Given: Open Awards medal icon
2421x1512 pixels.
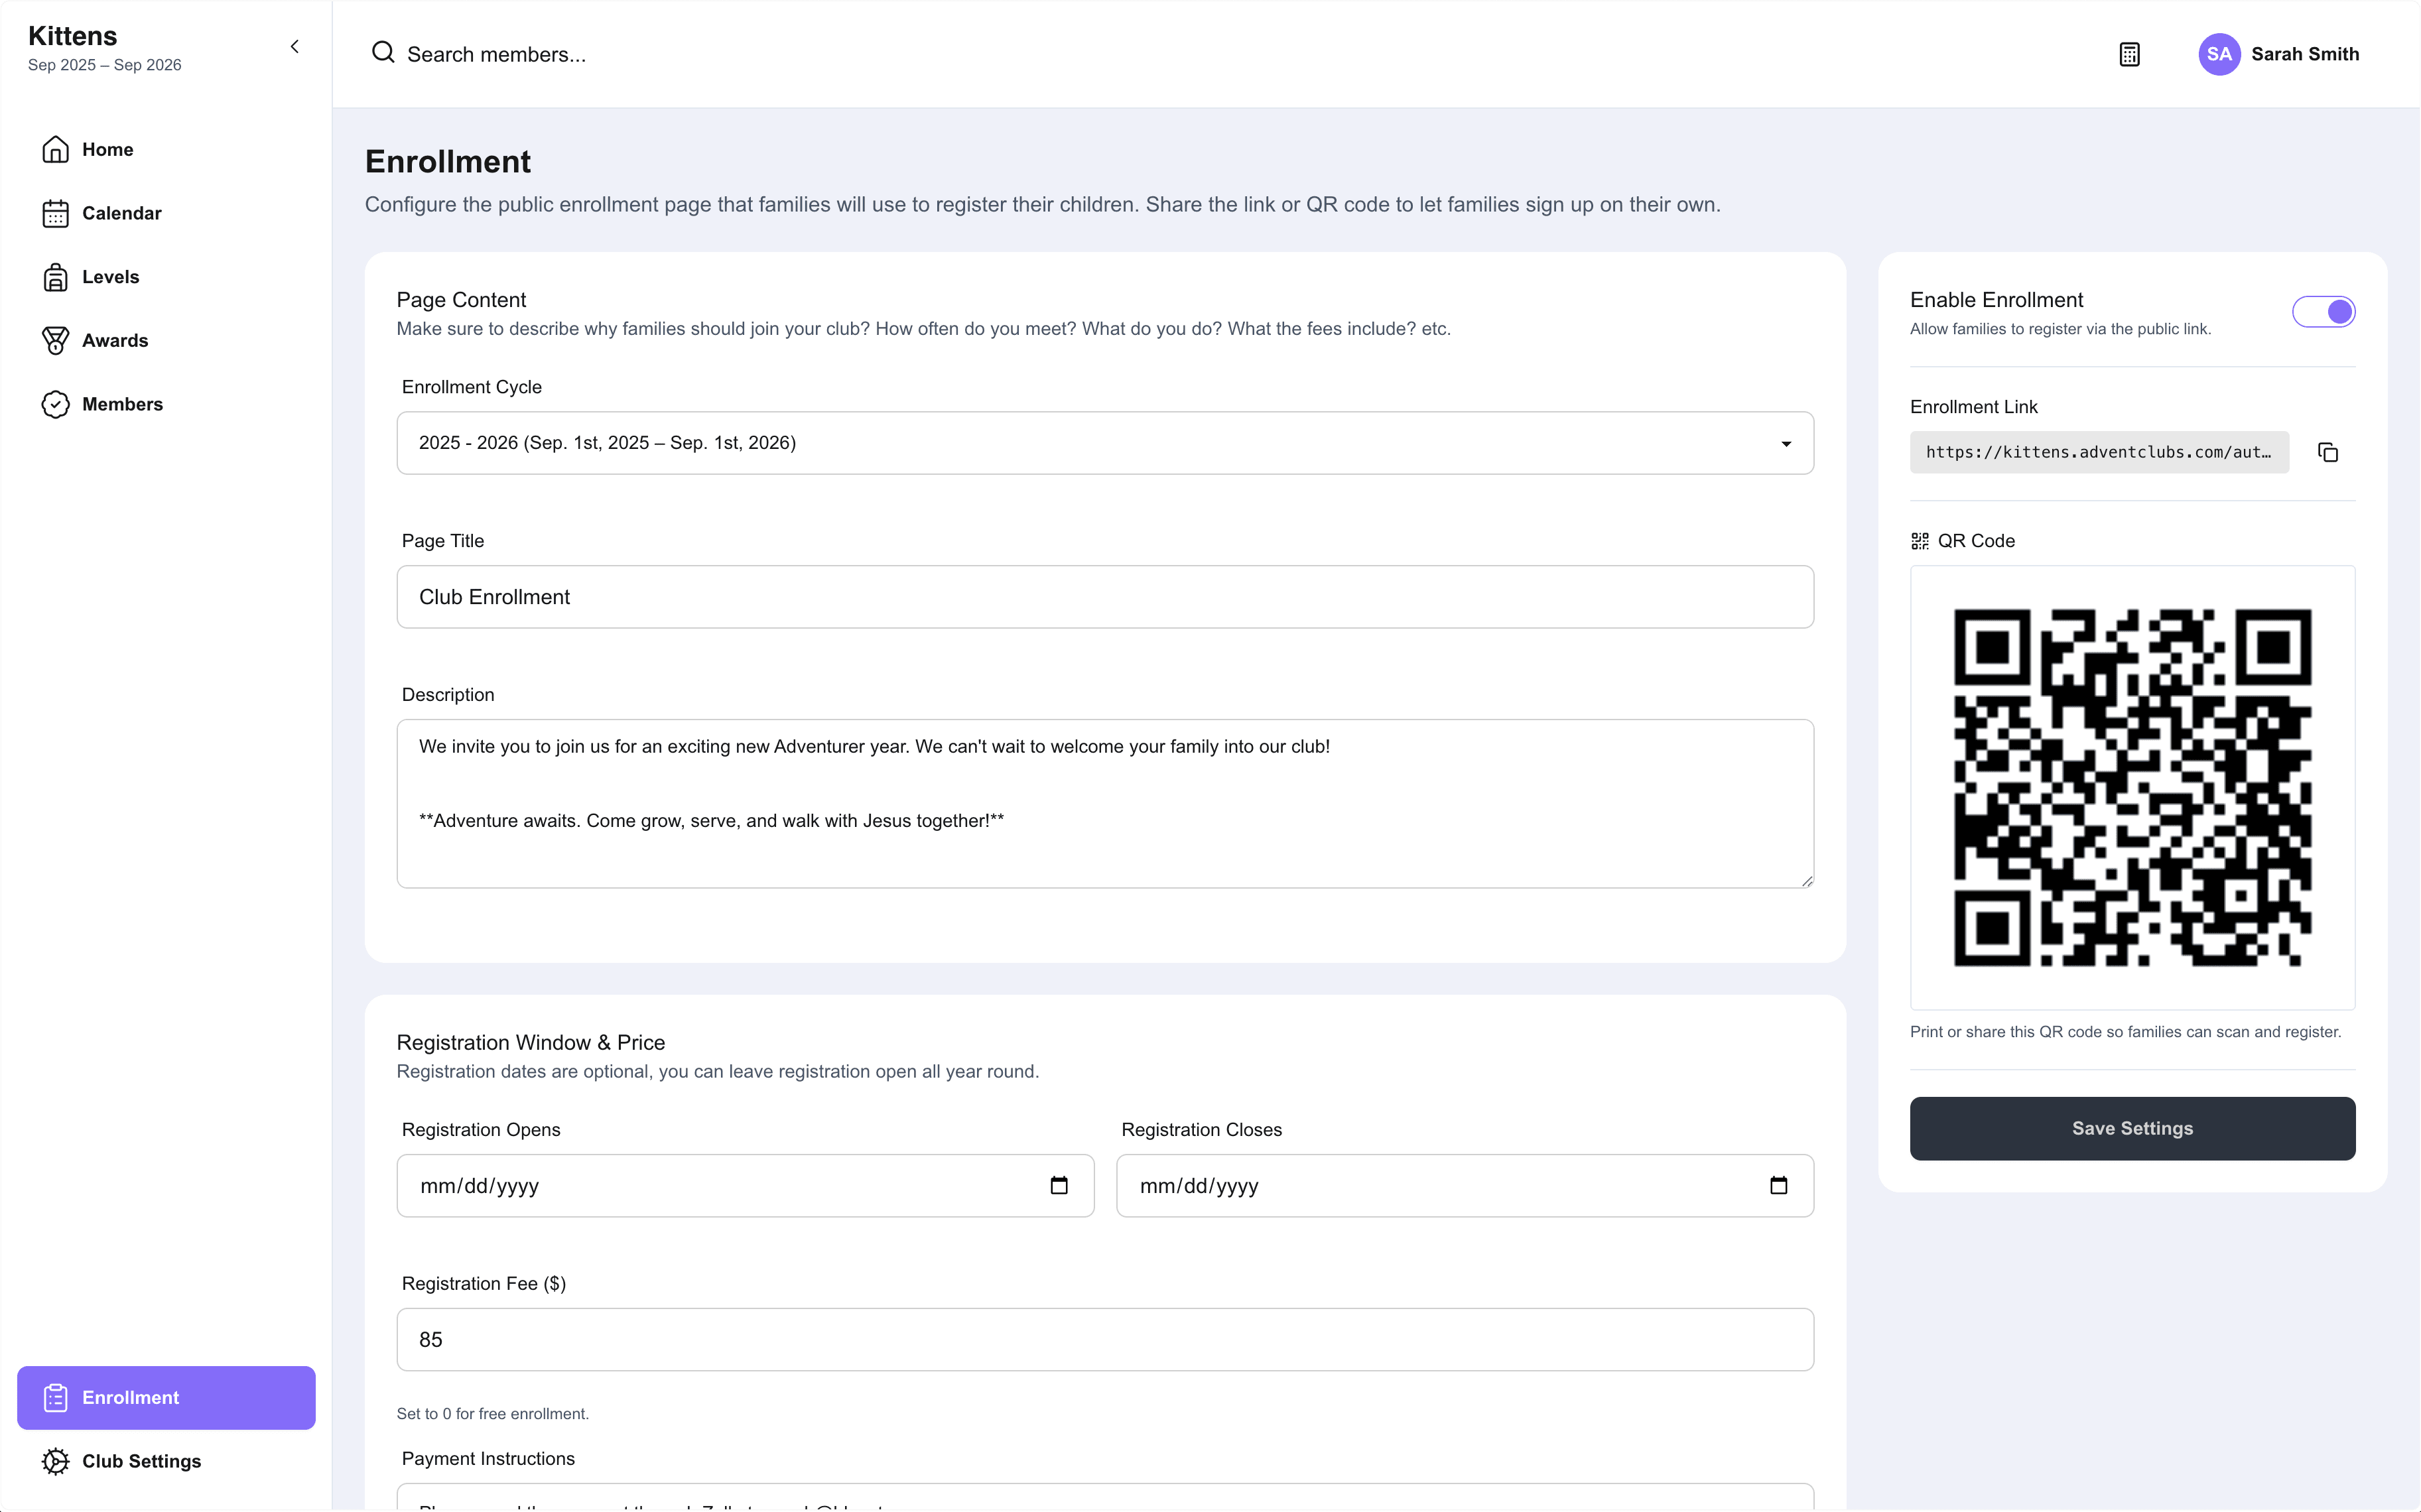Looking at the screenshot, I should point(55,341).
